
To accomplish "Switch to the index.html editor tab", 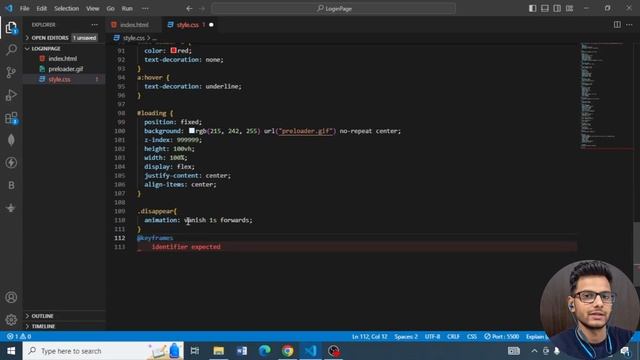I will coord(133,25).
